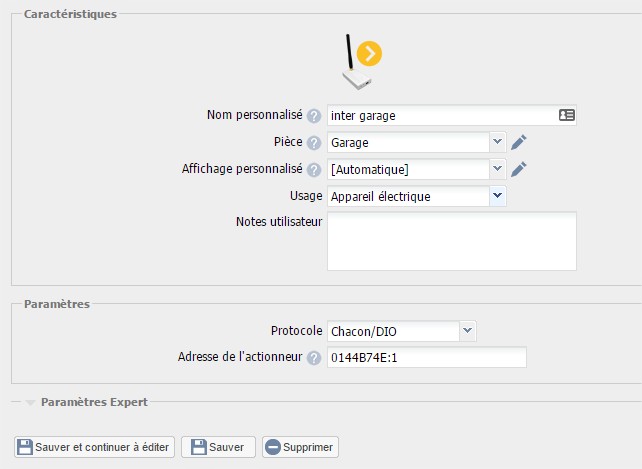
Task: Click the help icon beside Nom personnalisé
Action: 314,116
